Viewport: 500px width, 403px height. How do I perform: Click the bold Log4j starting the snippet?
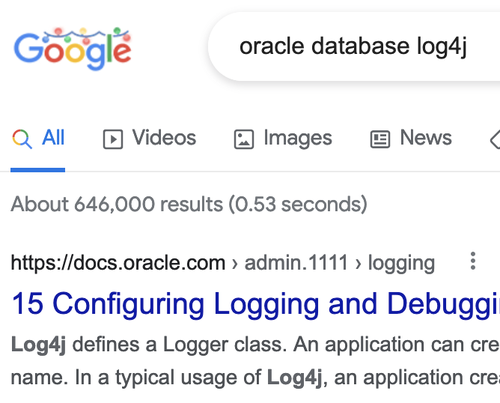[x=38, y=344]
